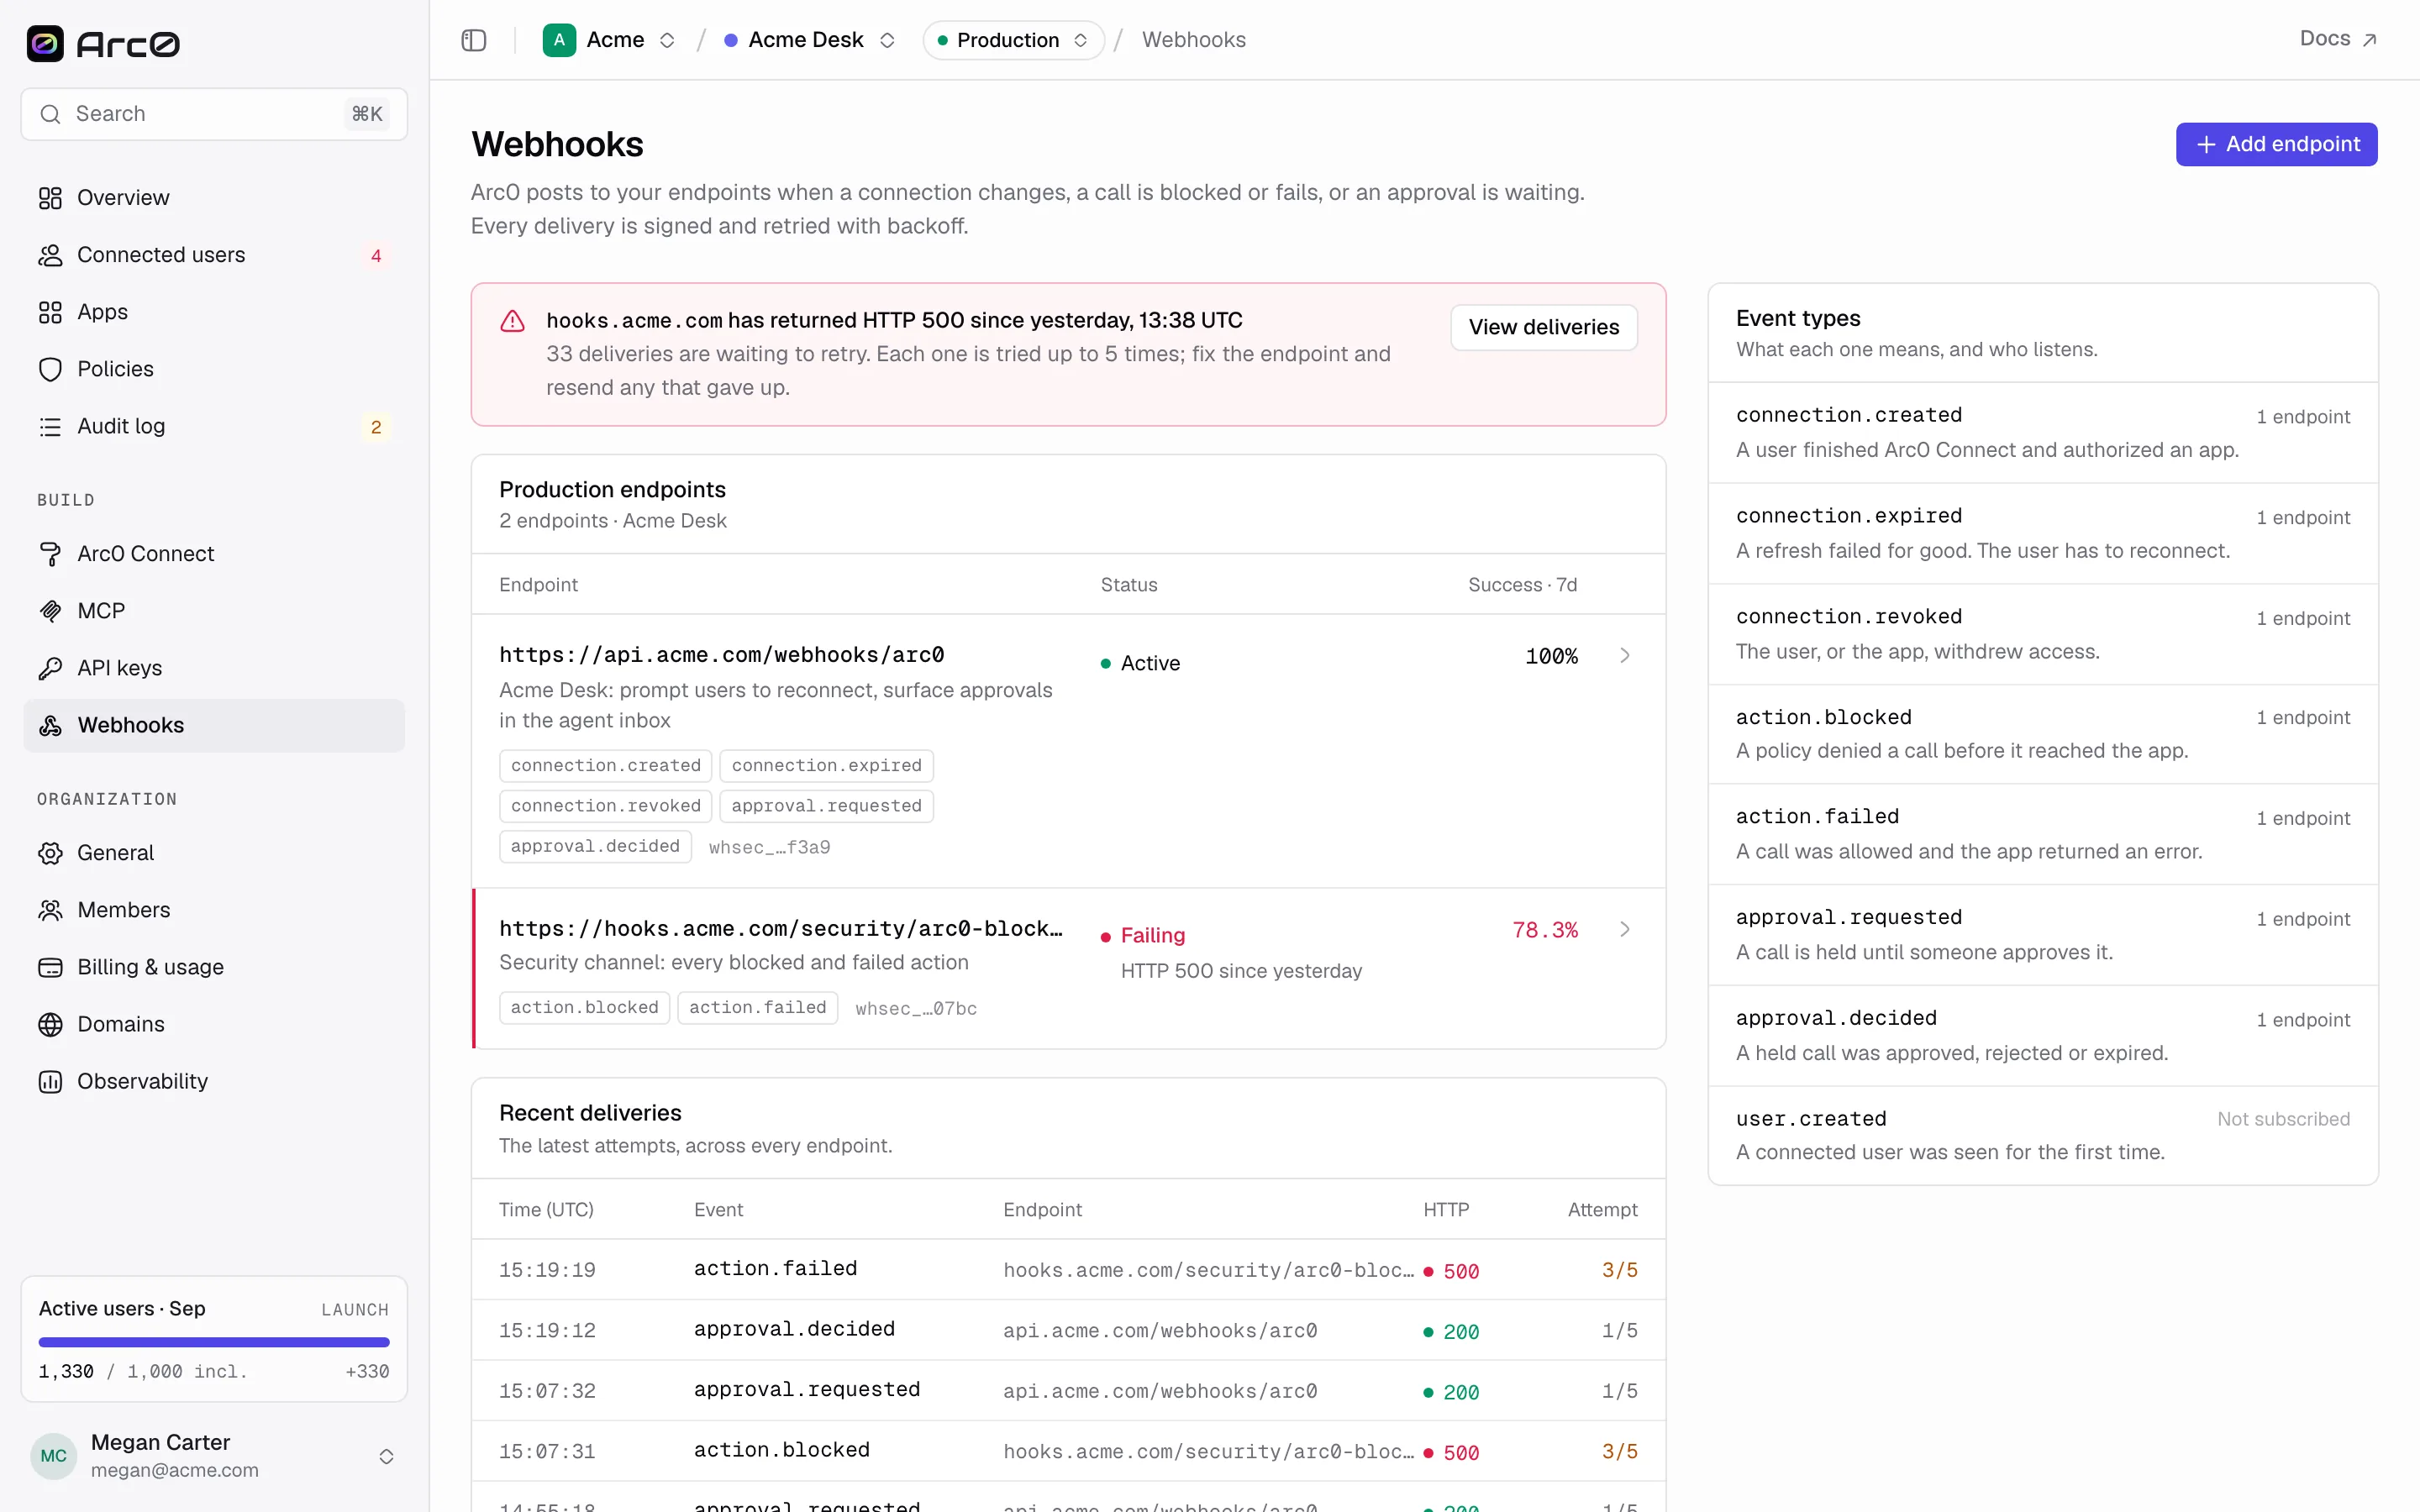The height and width of the screenshot is (1512, 2420).
Task: Expand the hooks.acme.com endpoint row chevron
Action: pyautogui.click(x=1625, y=929)
